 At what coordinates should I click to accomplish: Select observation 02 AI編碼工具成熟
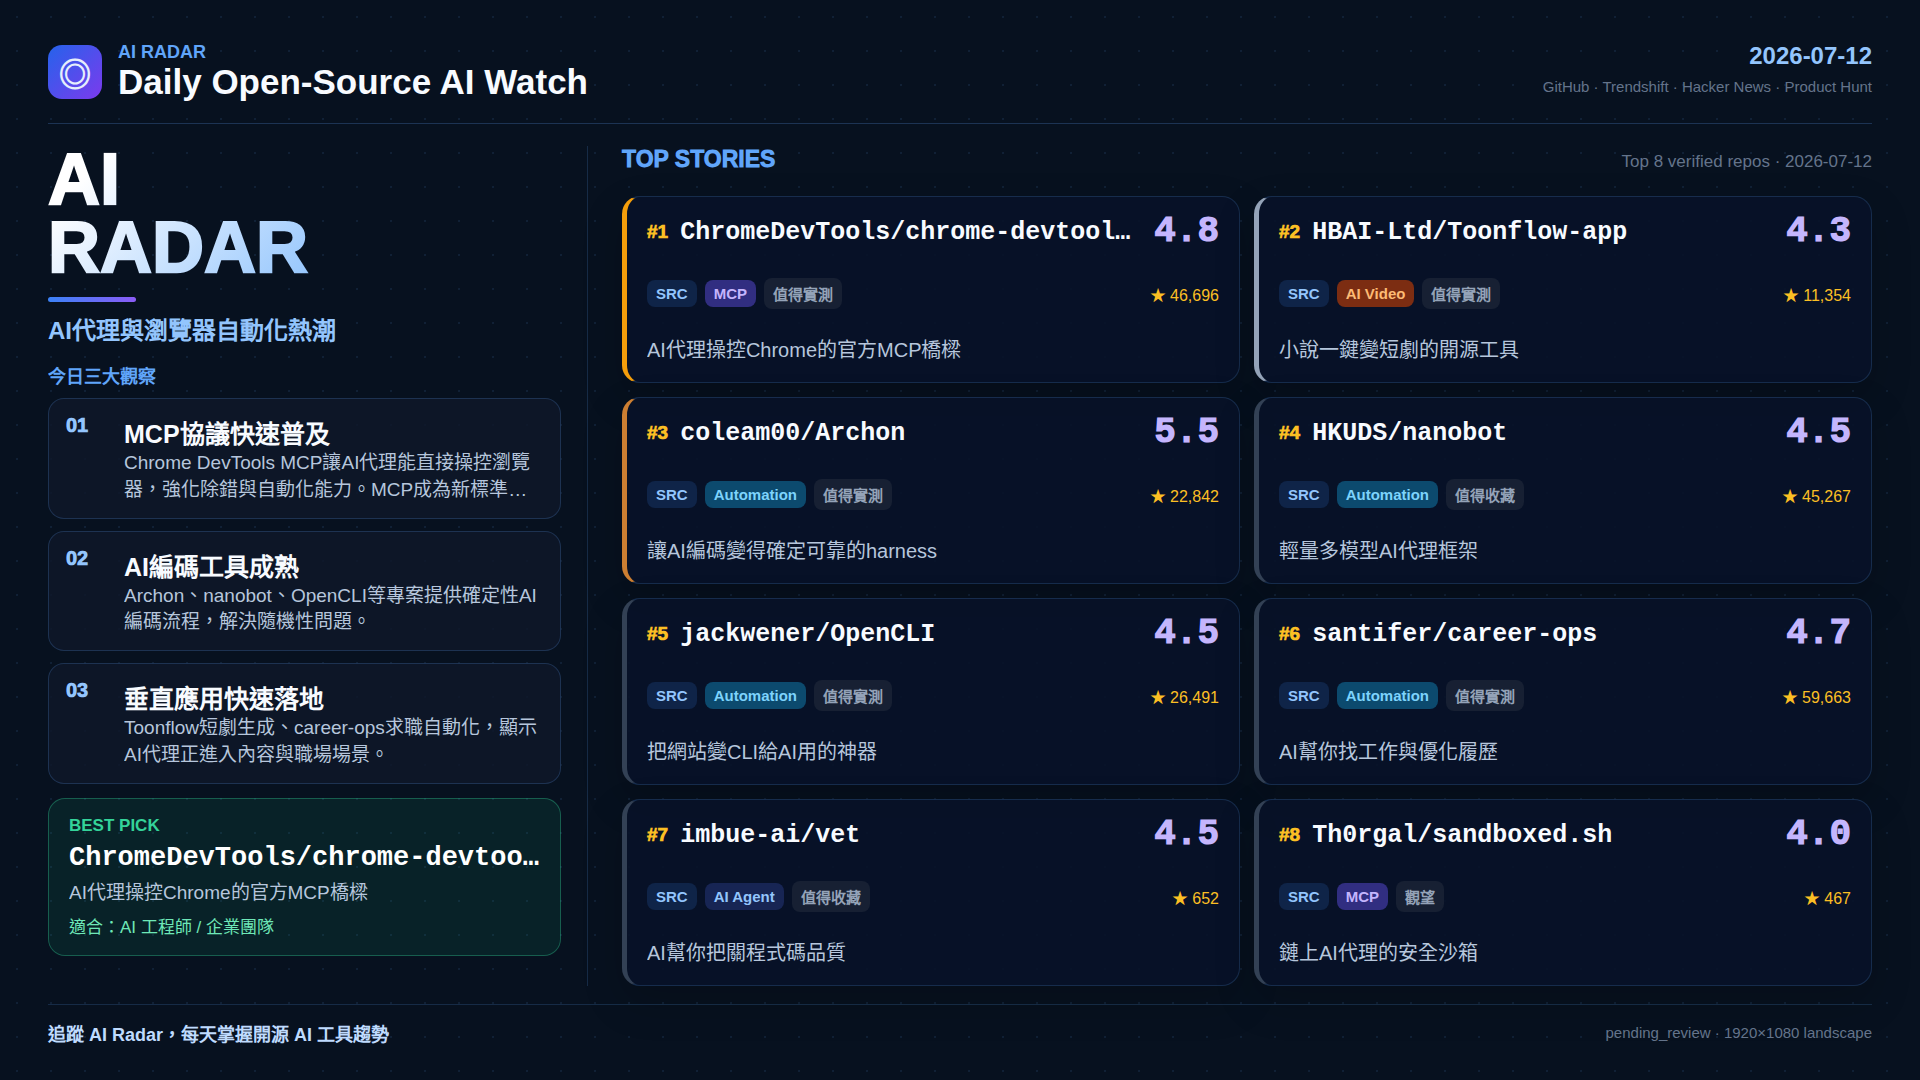[304, 591]
